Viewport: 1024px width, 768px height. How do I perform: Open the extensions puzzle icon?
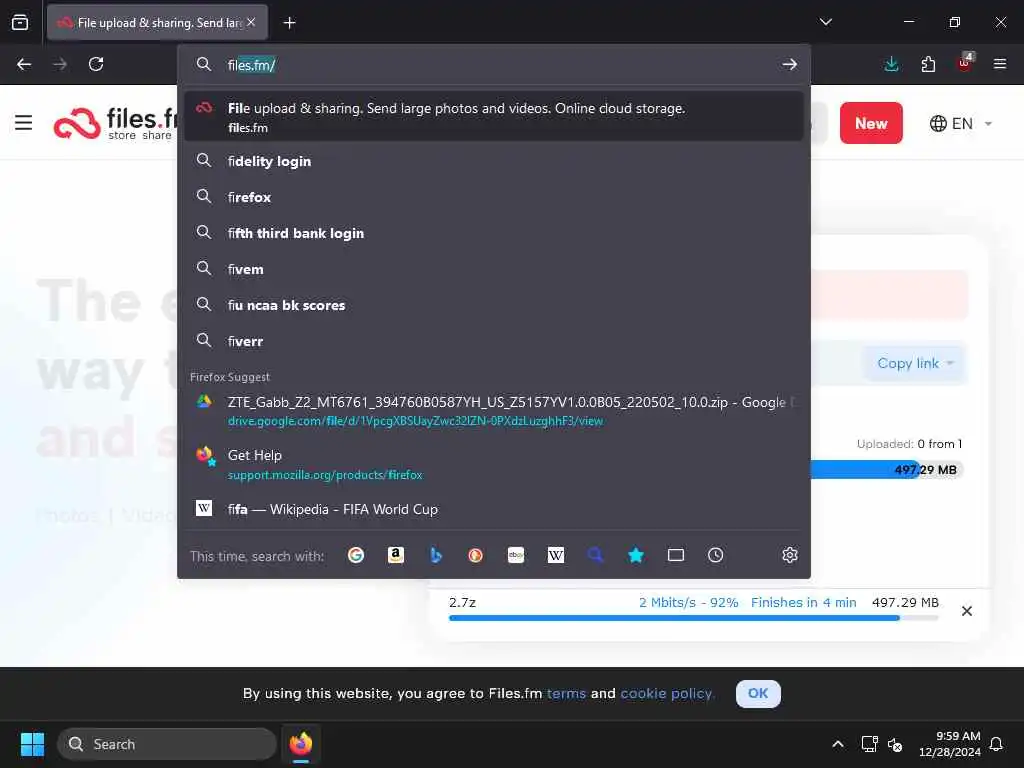click(928, 64)
